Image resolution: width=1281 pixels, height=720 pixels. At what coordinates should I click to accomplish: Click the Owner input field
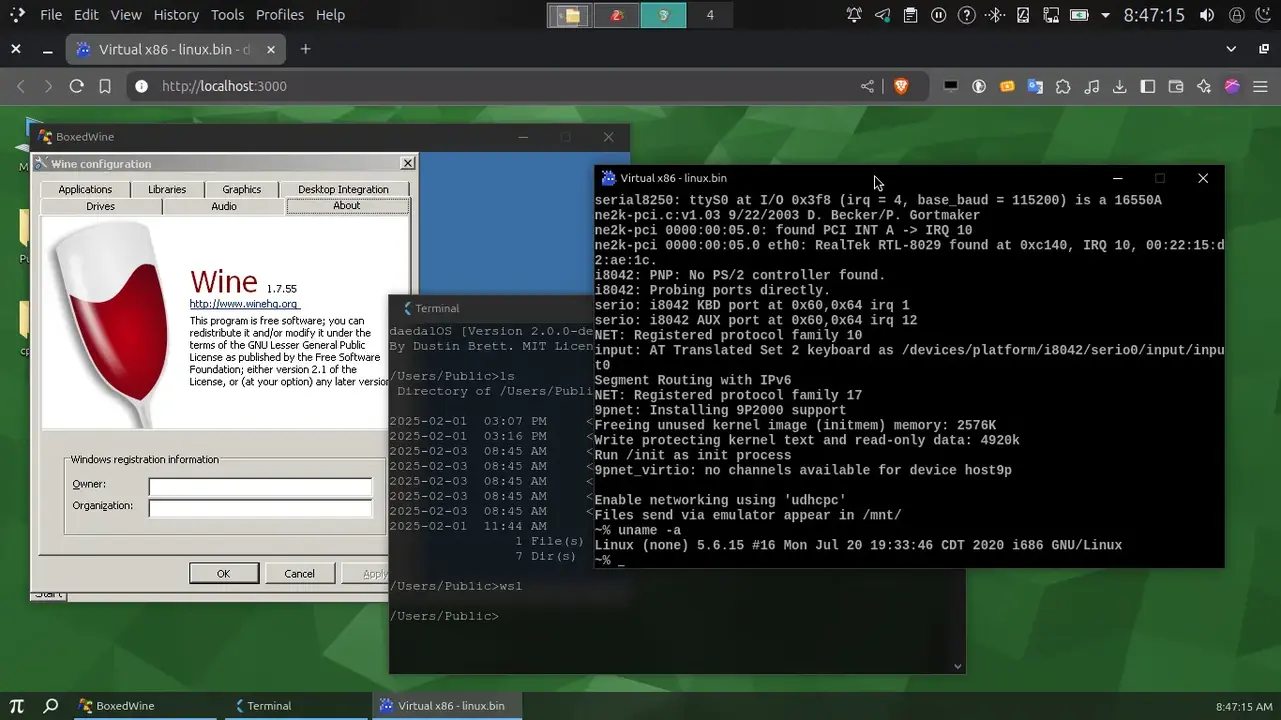point(260,487)
